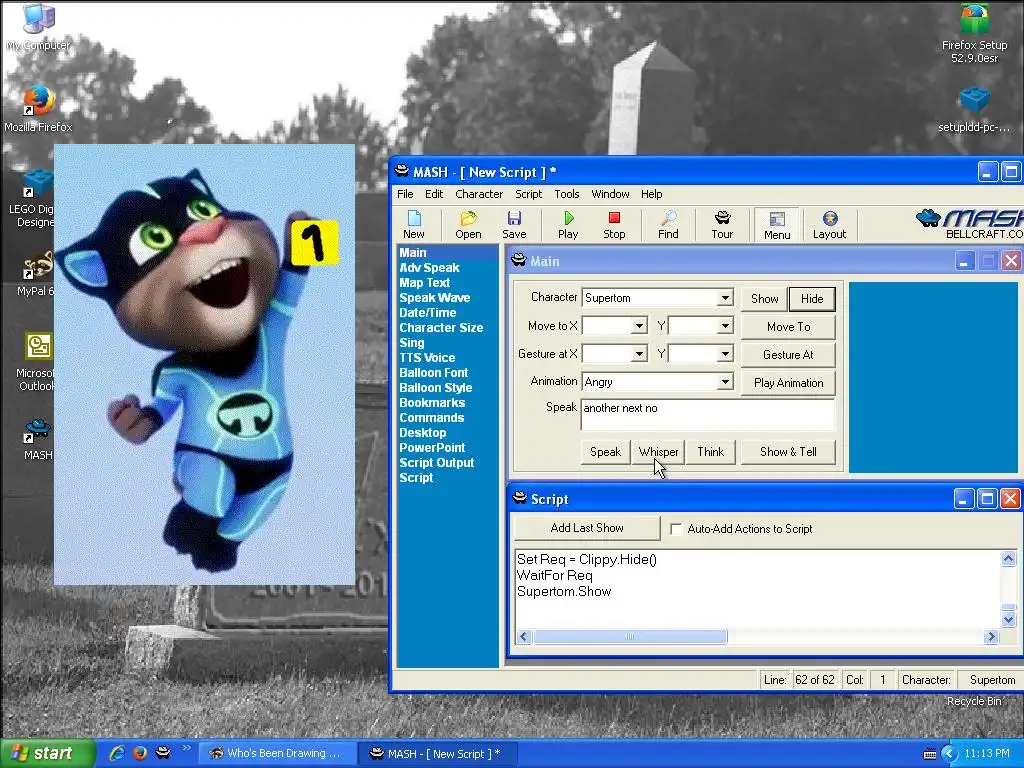Click the Think button
Image resolution: width=1024 pixels, height=768 pixels.
pyautogui.click(x=711, y=451)
